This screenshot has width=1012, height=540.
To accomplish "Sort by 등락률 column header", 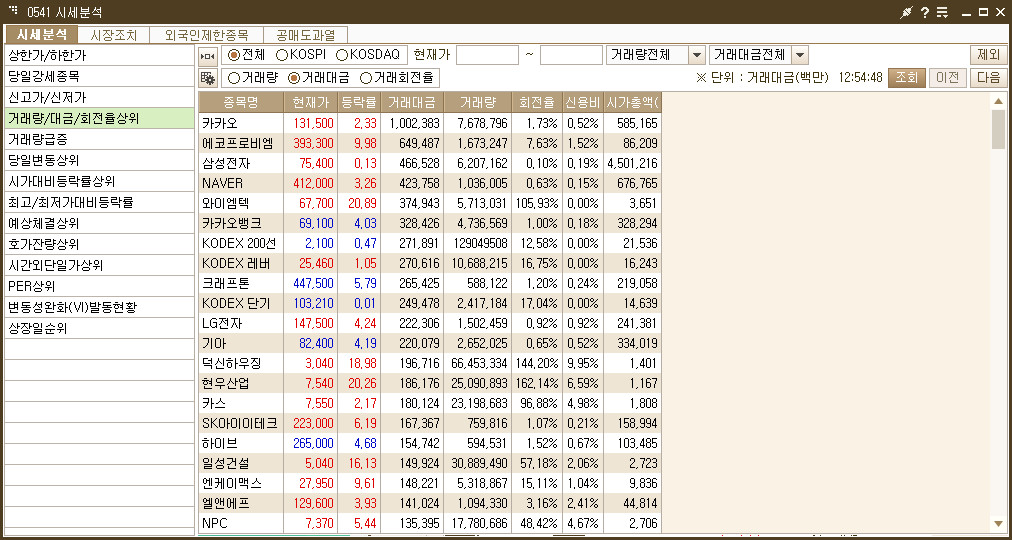I will tap(359, 102).
